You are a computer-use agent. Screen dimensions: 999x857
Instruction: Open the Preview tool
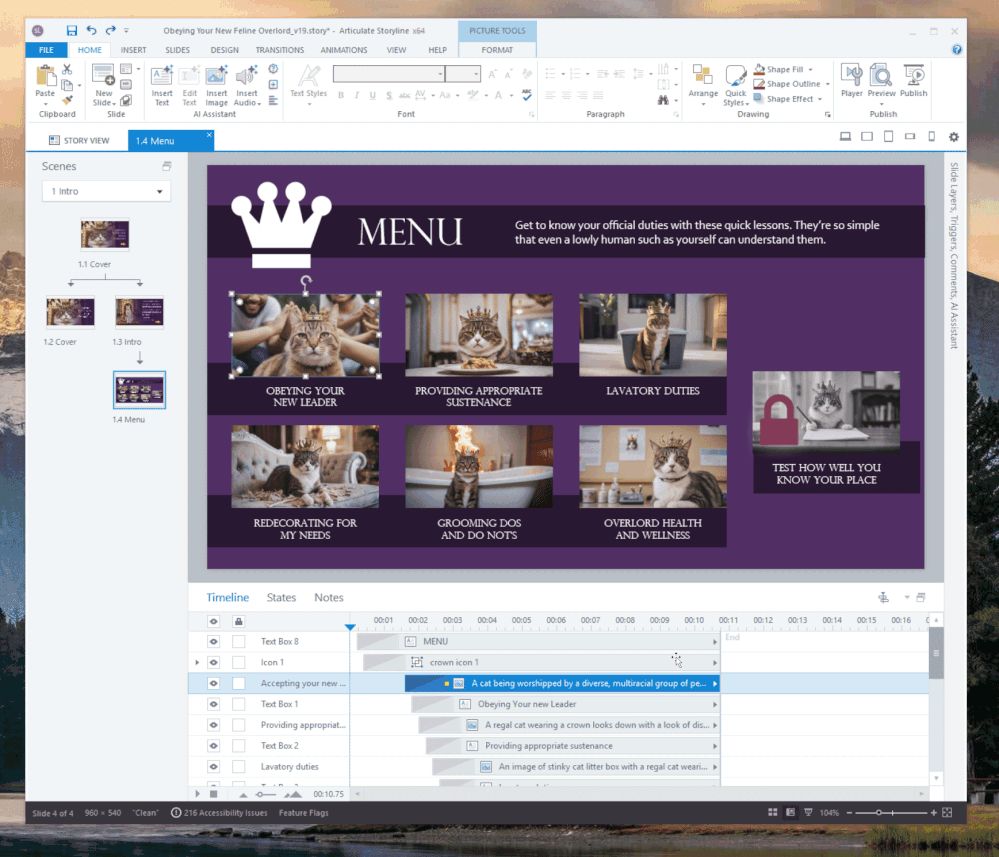[x=881, y=80]
